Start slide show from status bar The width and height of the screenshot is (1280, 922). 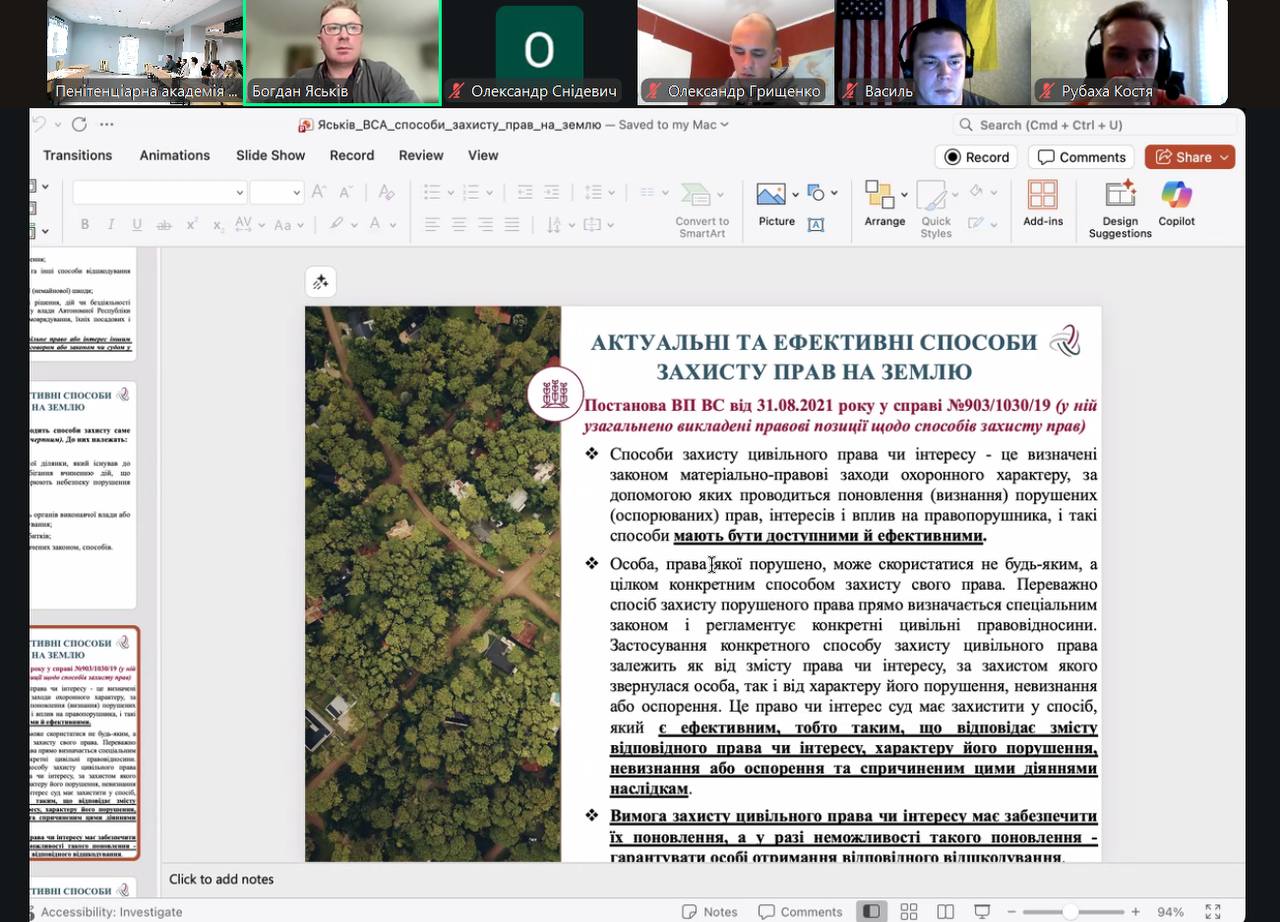[982, 911]
